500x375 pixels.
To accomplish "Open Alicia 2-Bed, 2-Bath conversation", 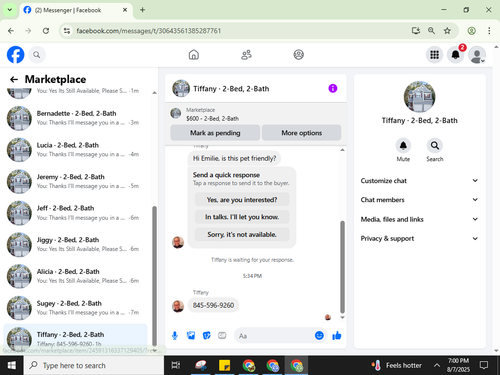I will click(75, 276).
